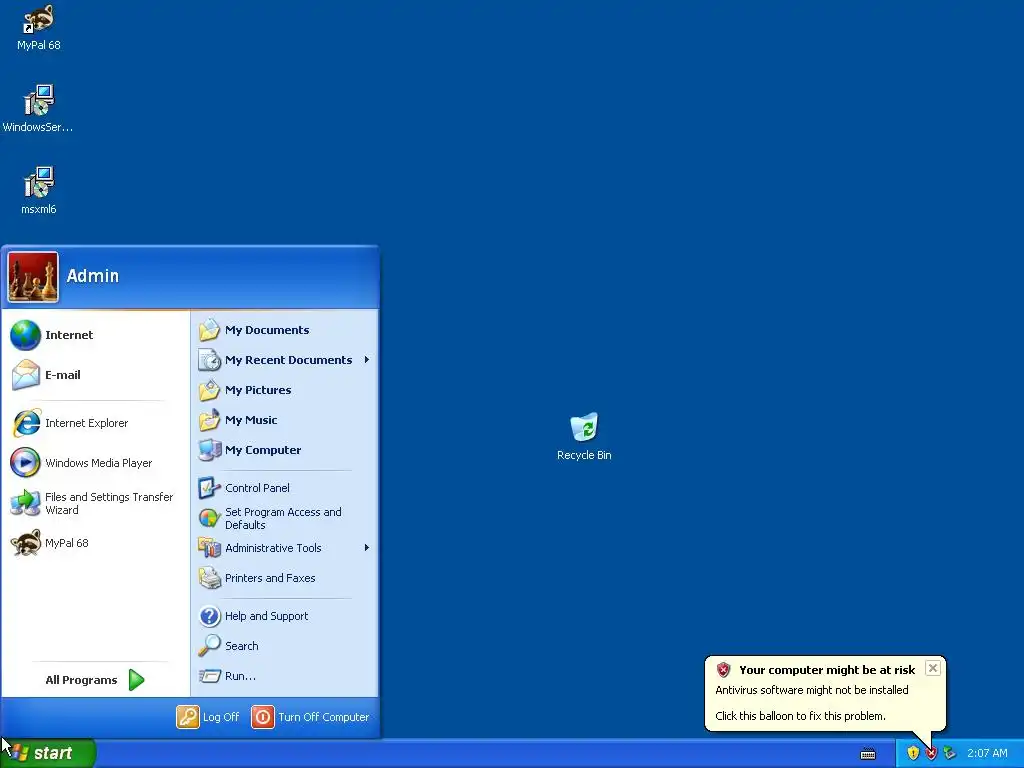Click the red Security Center shield tray icon

click(x=931, y=754)
